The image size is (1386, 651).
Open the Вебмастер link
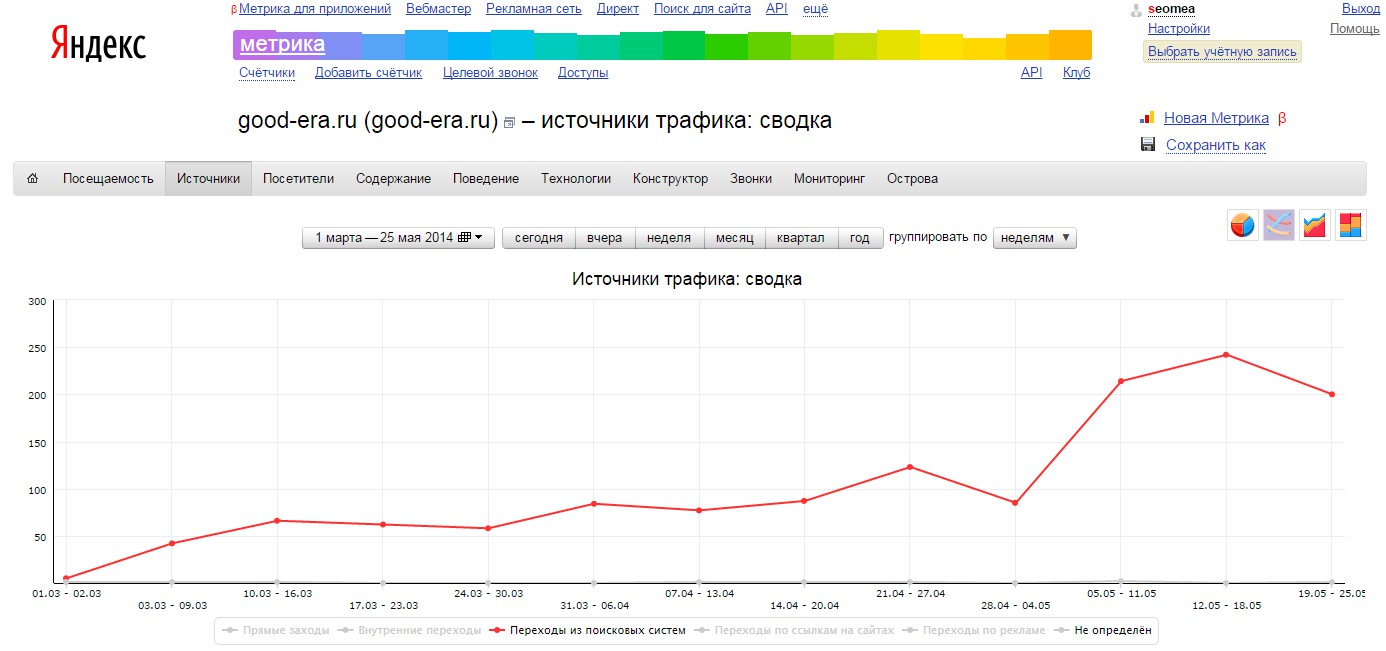click(438, 9)
